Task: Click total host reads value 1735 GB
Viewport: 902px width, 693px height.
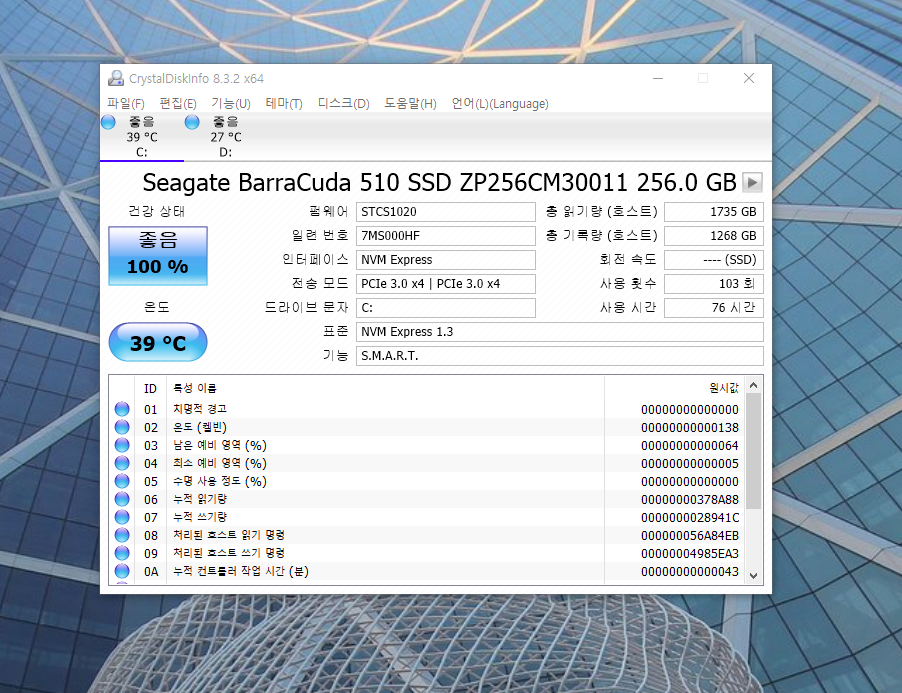Action: click(714, 212)
